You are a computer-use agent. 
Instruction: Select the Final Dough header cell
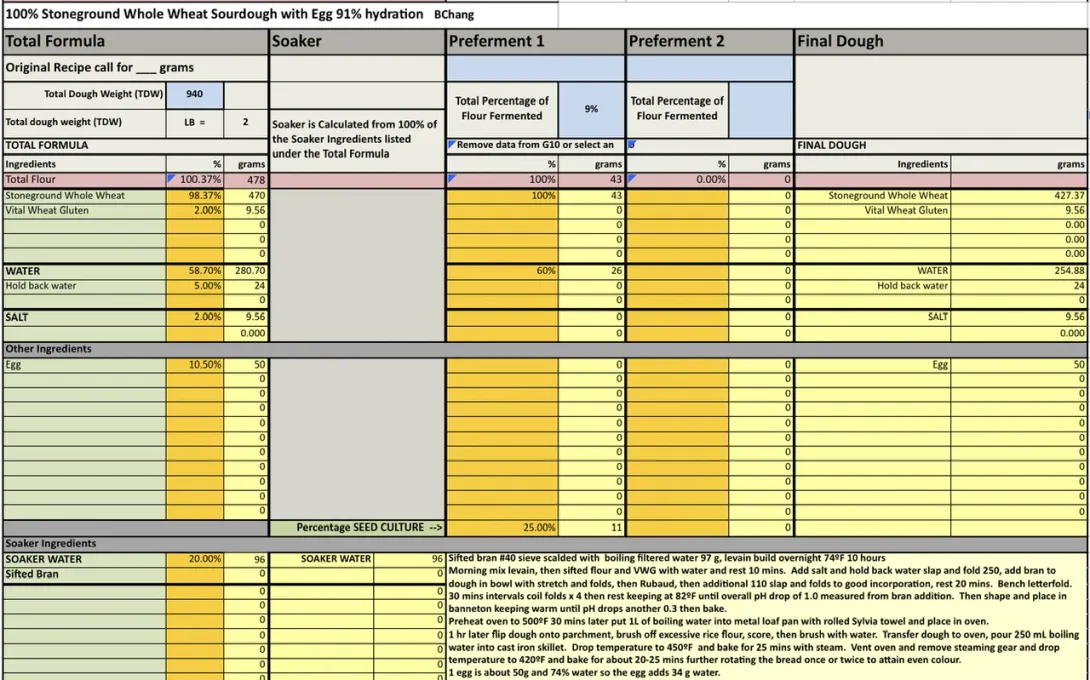pyautogui.click(x=941, y=41)
